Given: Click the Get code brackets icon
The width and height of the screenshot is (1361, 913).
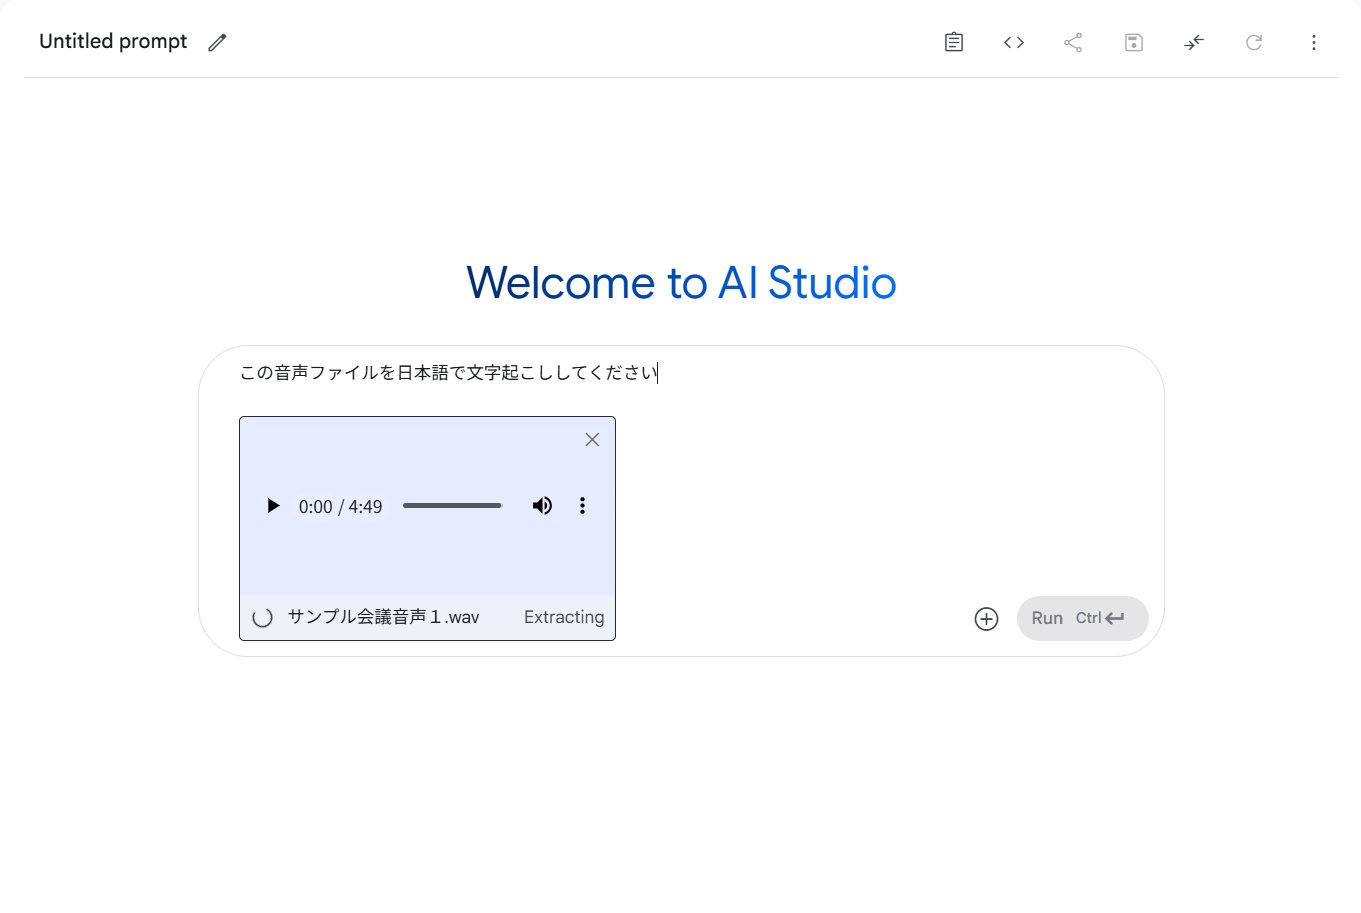Looking at the screenshot, I should pos(1014,42).
